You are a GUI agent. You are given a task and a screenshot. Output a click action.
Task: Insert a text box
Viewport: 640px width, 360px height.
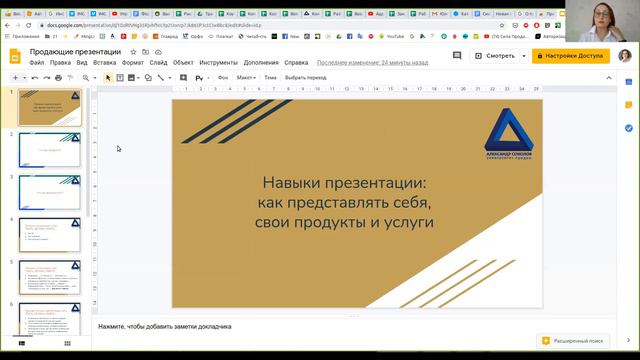120,78
